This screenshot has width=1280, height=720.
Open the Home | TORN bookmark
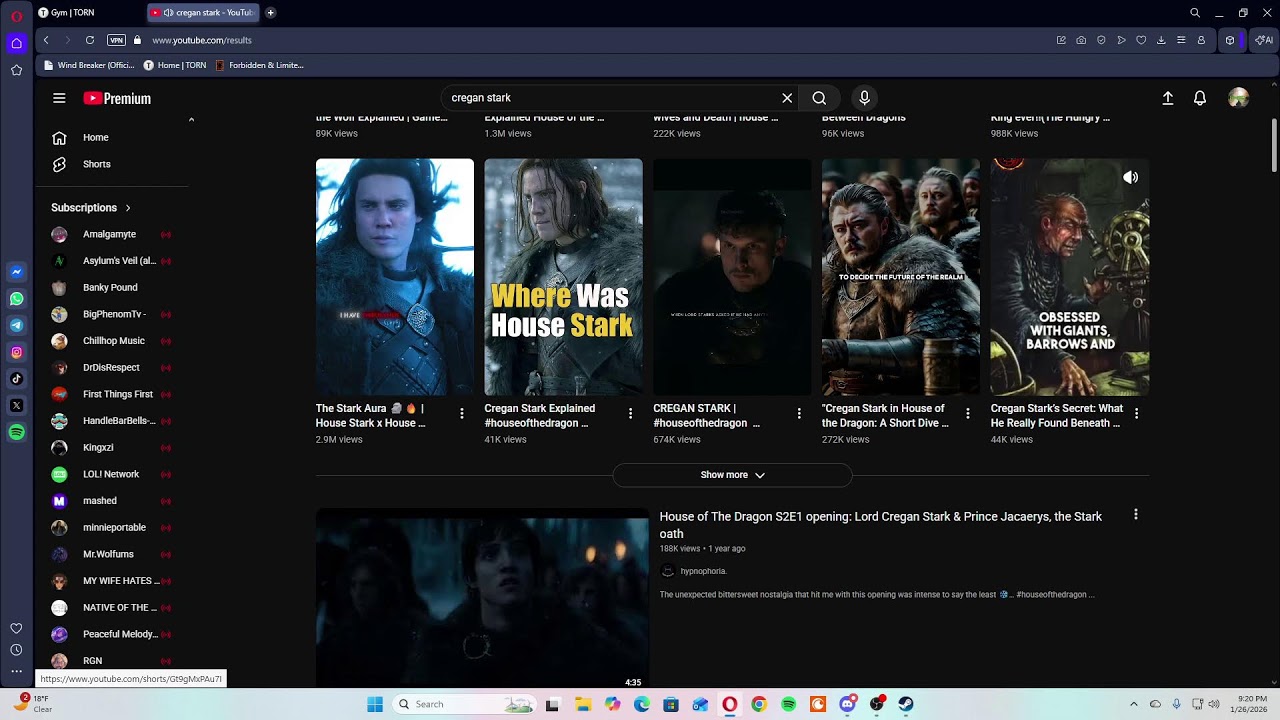(x=175, y=65)
